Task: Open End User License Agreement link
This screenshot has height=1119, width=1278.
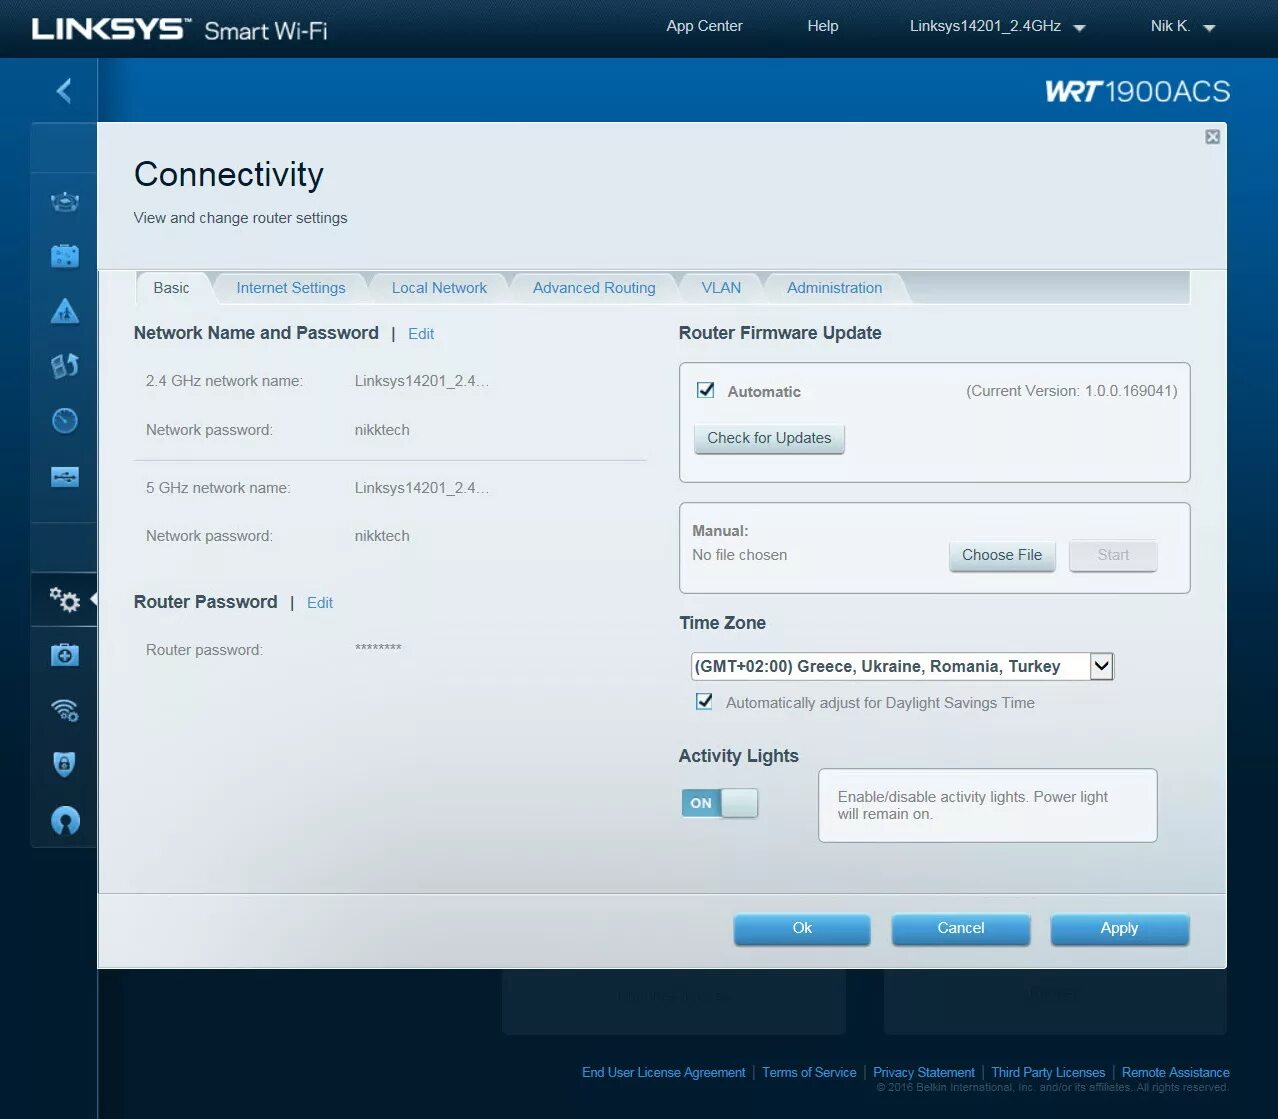Action: click(x=663, y=1072)
